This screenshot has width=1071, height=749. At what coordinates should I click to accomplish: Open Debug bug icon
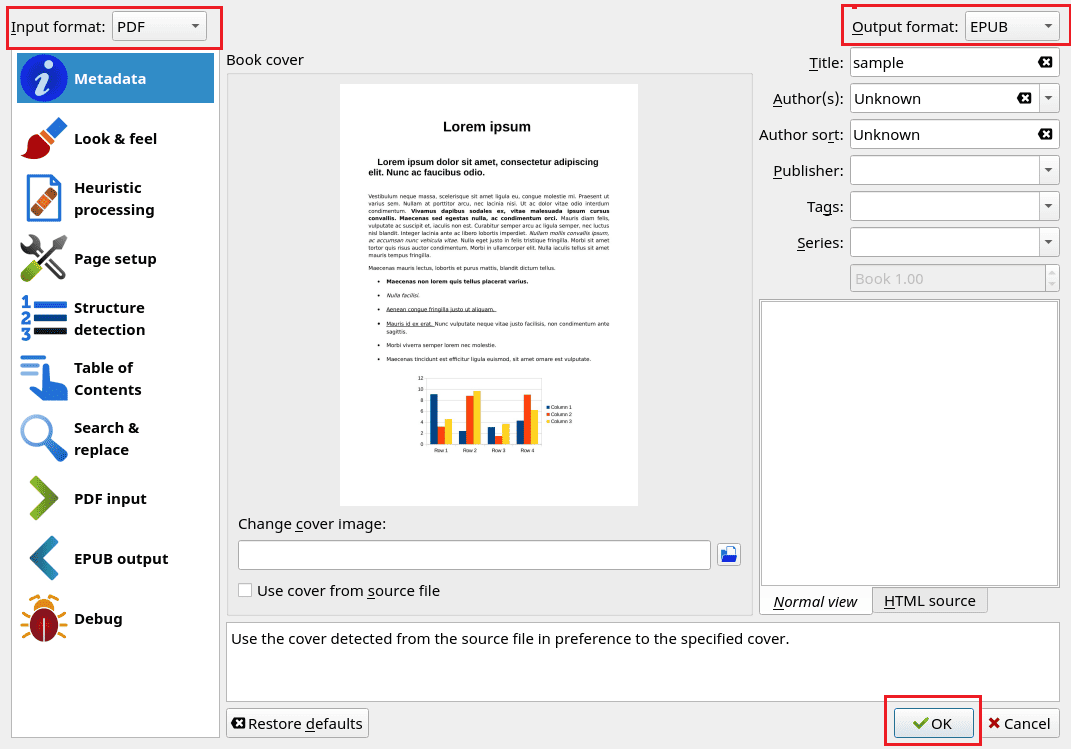44,619
